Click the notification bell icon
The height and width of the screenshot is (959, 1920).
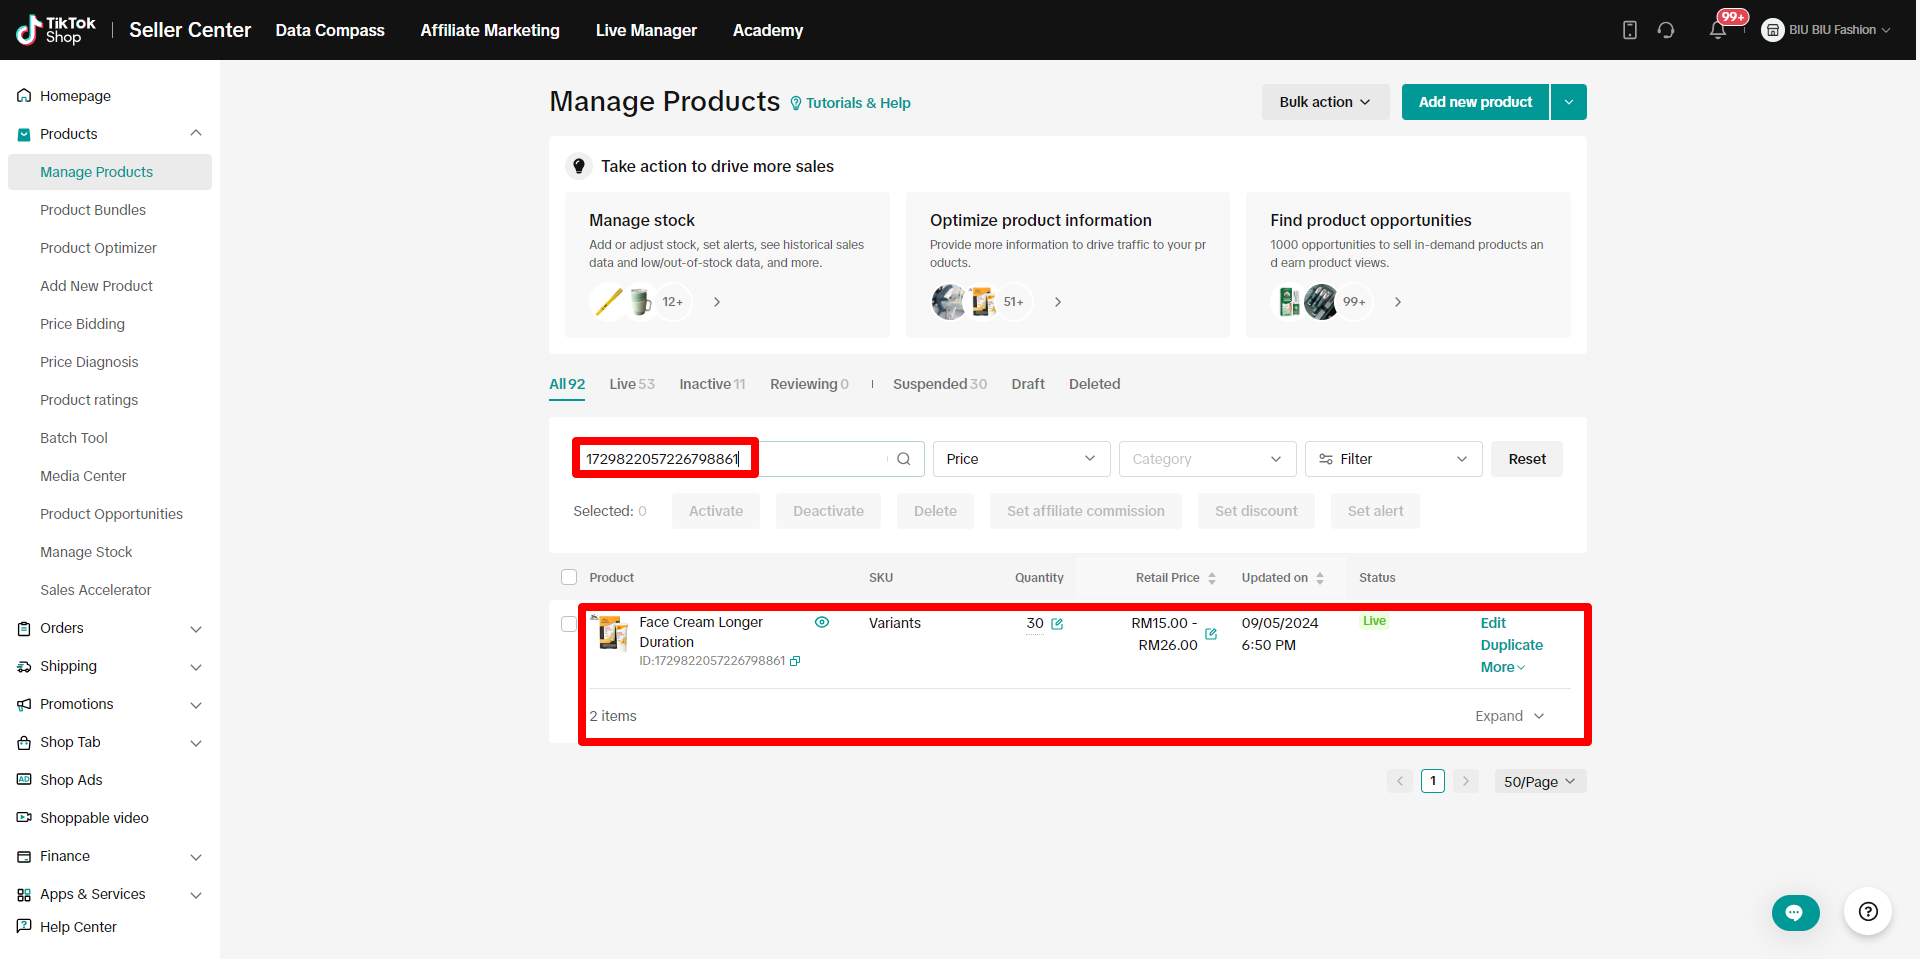point(1717,30)
